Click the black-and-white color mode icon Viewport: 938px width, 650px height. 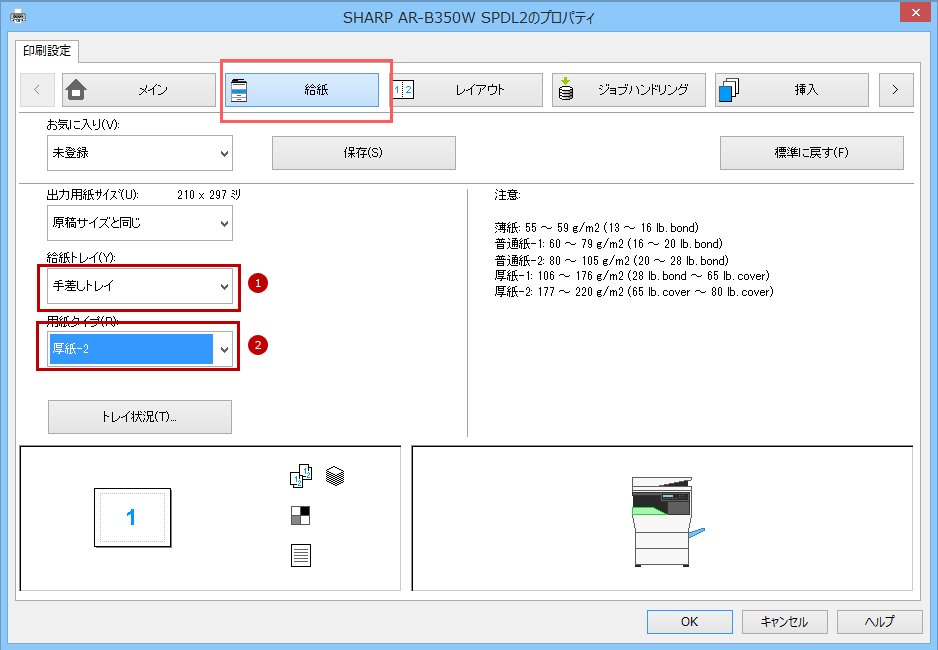point(300,515)
